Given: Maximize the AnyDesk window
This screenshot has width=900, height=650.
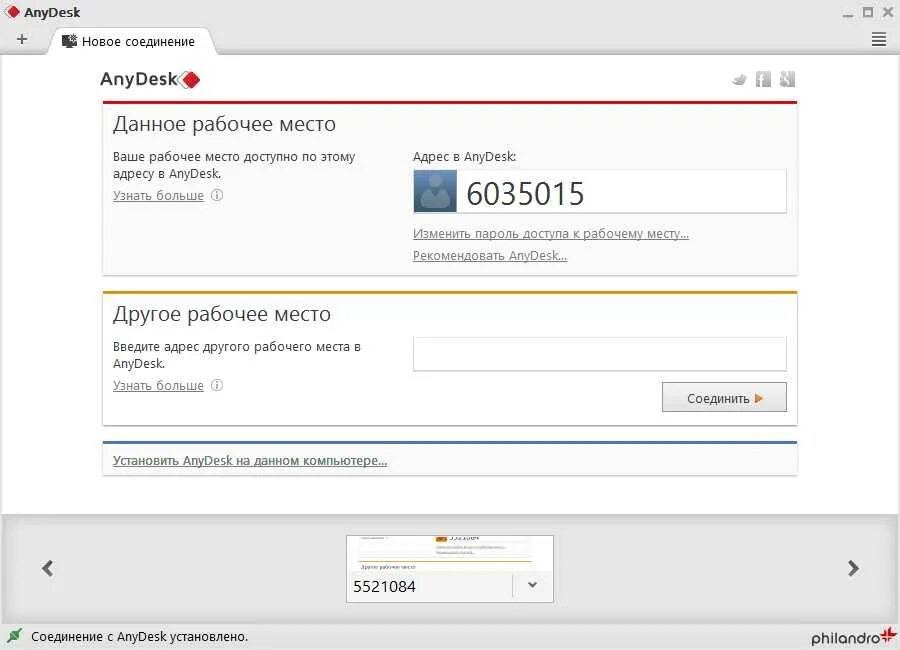Looking at the screenshot, I should pos(868,12).
